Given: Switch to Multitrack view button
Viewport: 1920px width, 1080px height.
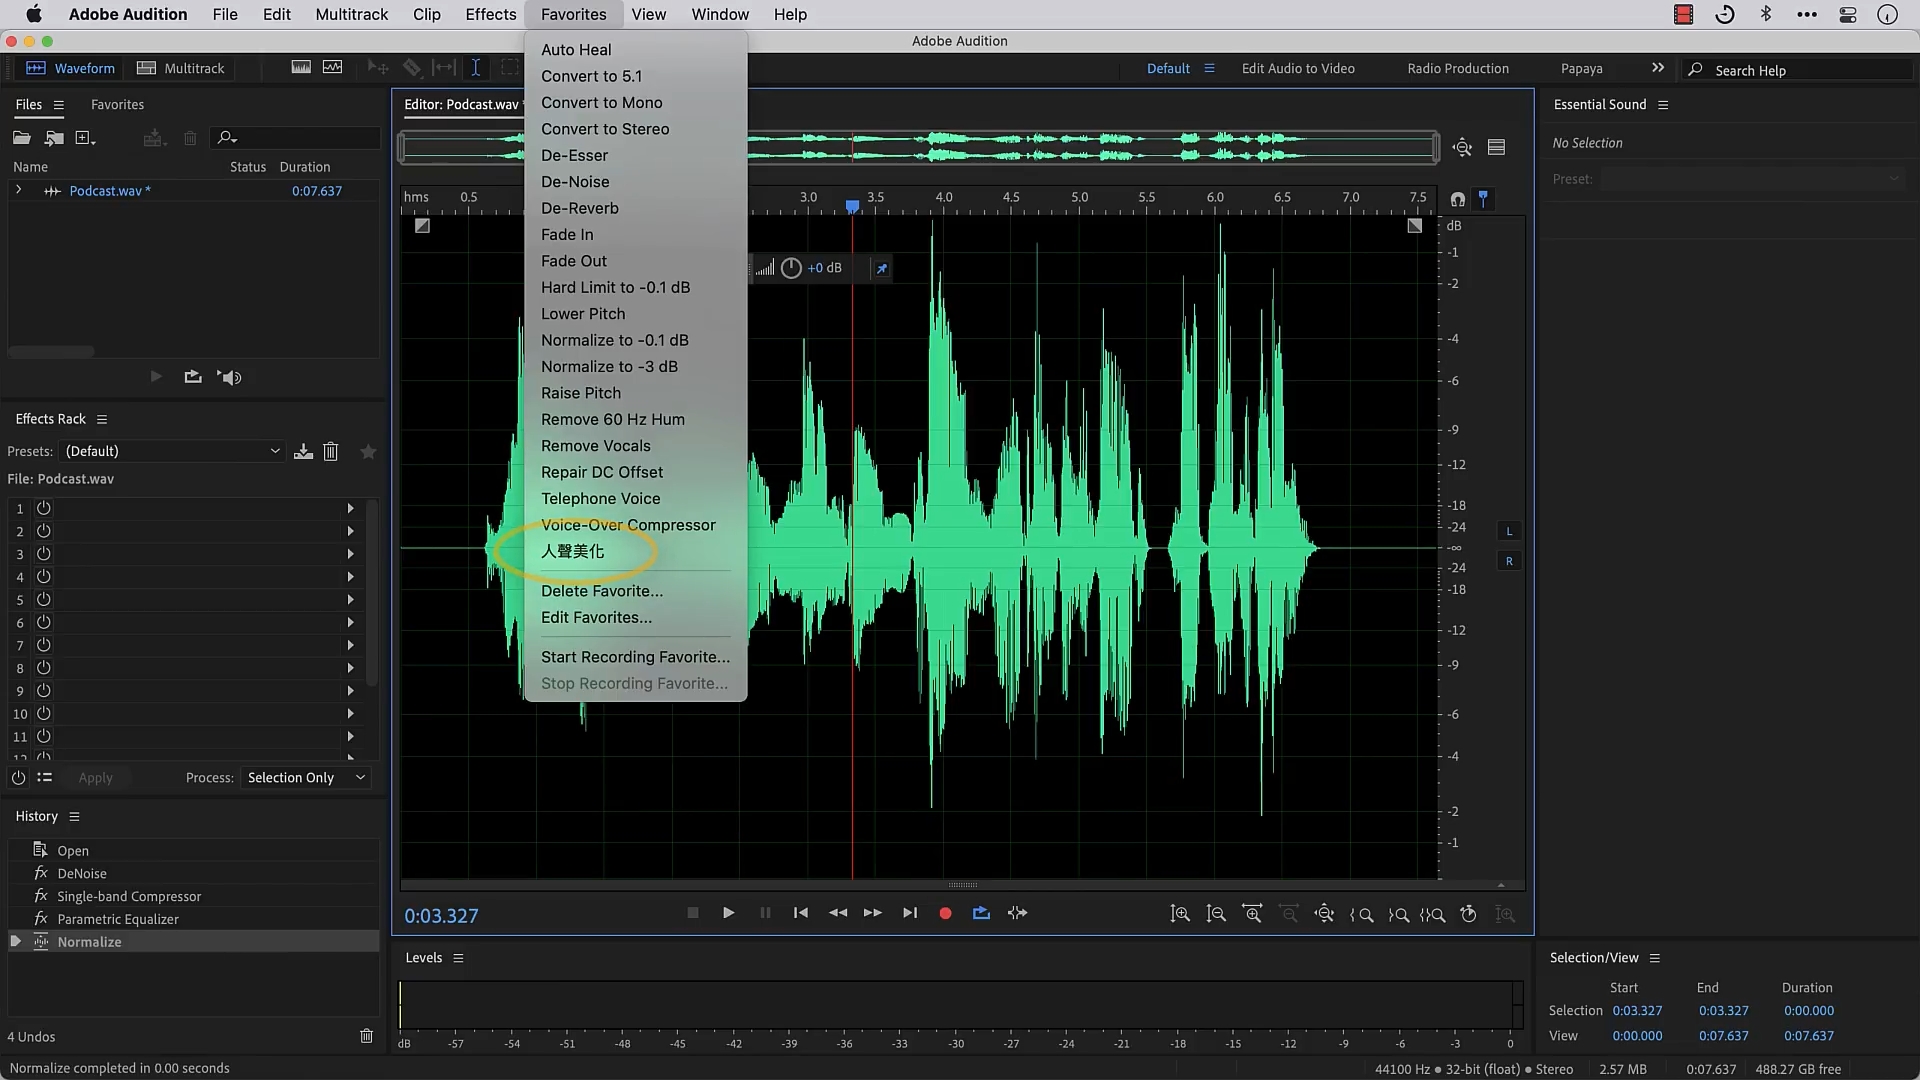Looking at the screenshot, I should click(180, 68).
